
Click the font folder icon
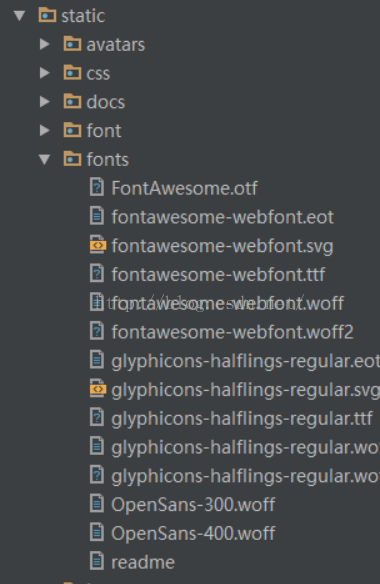[72, 130]
